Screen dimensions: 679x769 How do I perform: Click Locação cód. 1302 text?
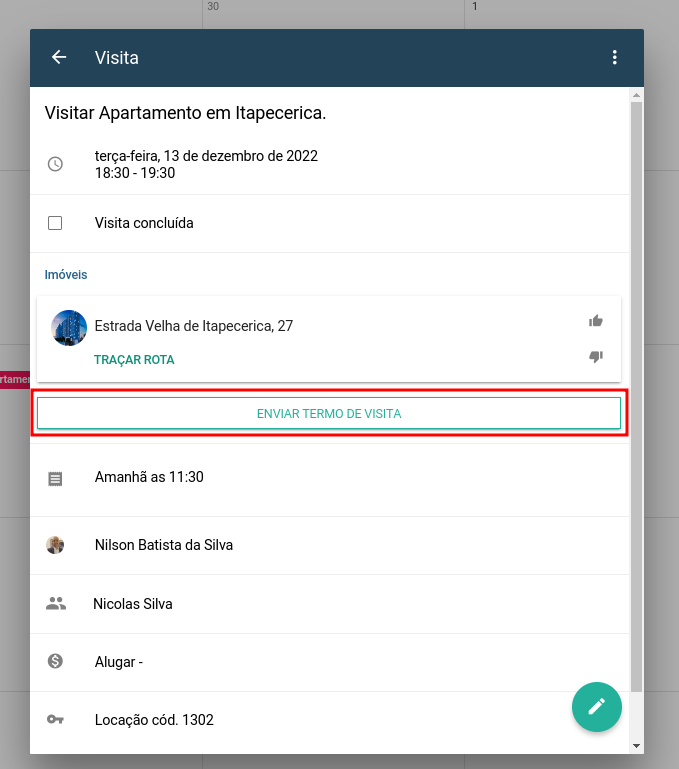(154, 720)
